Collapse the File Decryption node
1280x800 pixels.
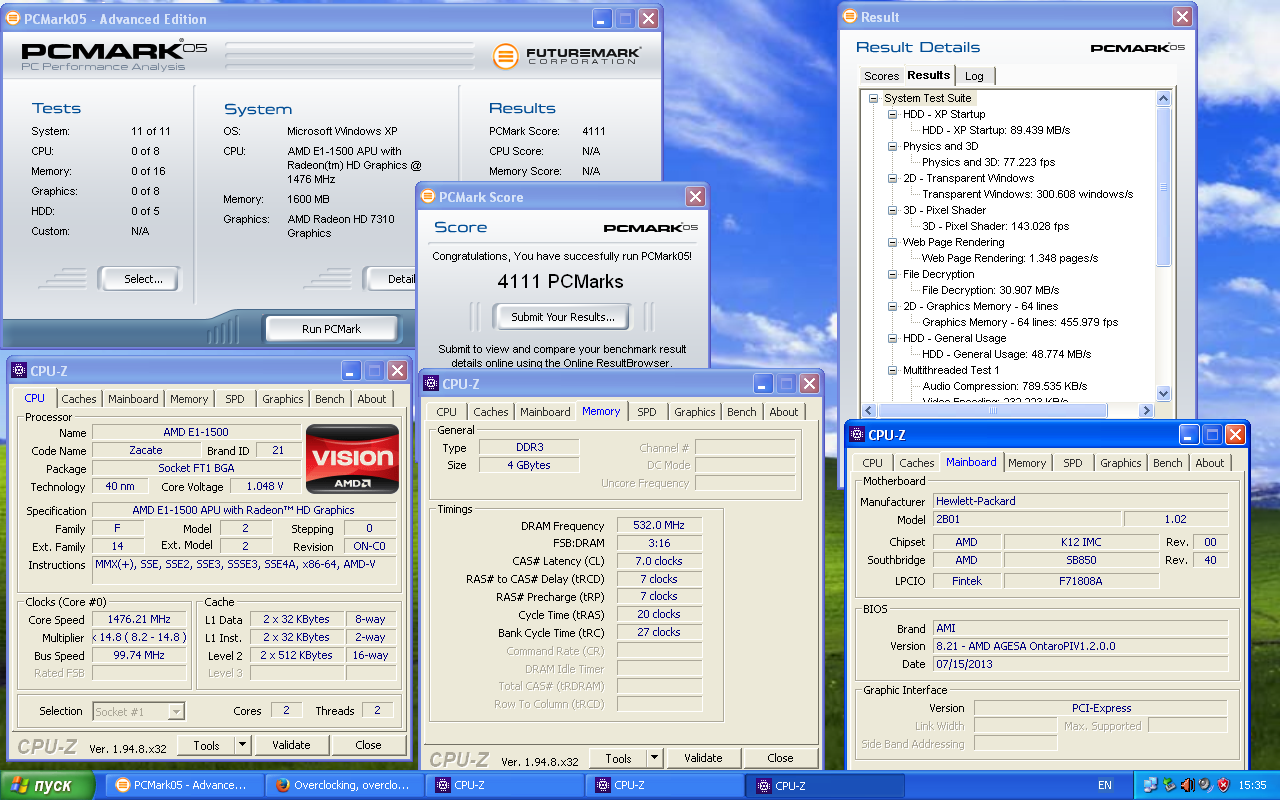[x=893, y=274]
